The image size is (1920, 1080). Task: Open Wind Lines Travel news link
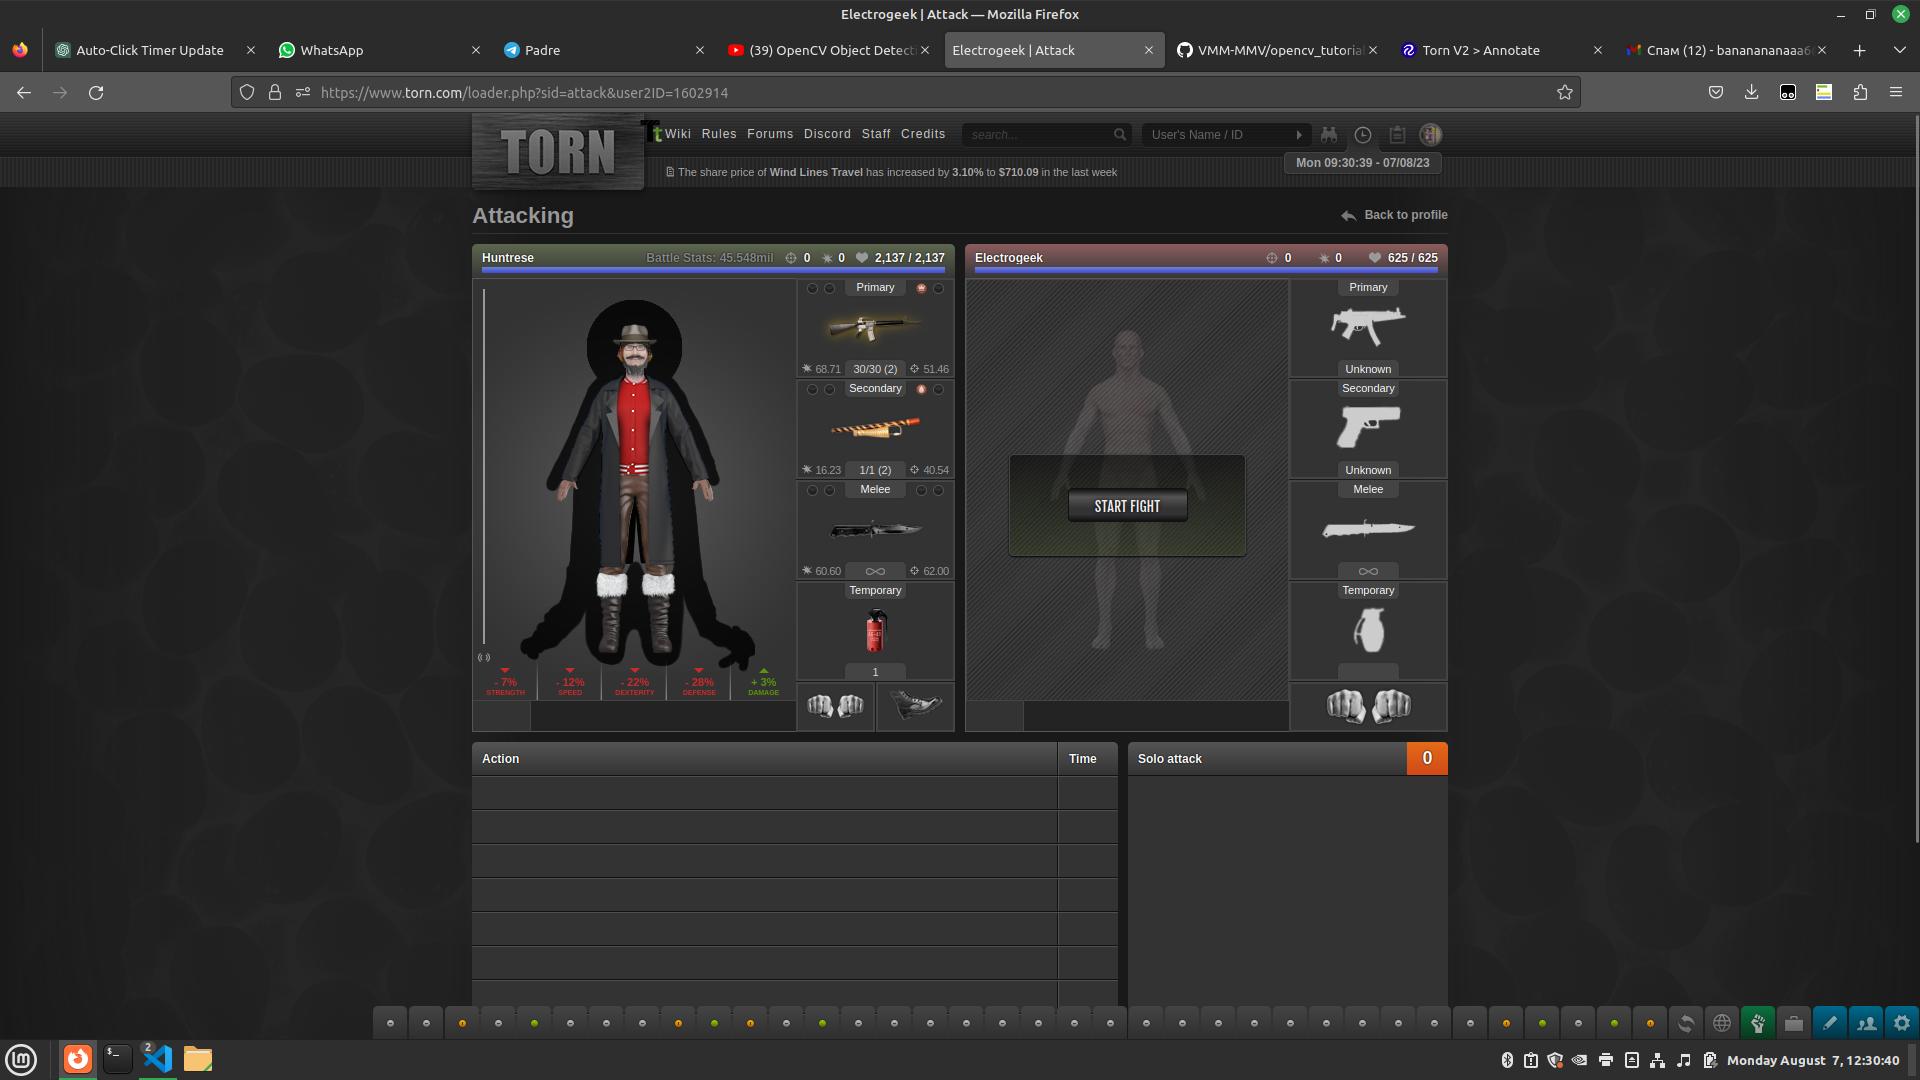tap(816, 172)
